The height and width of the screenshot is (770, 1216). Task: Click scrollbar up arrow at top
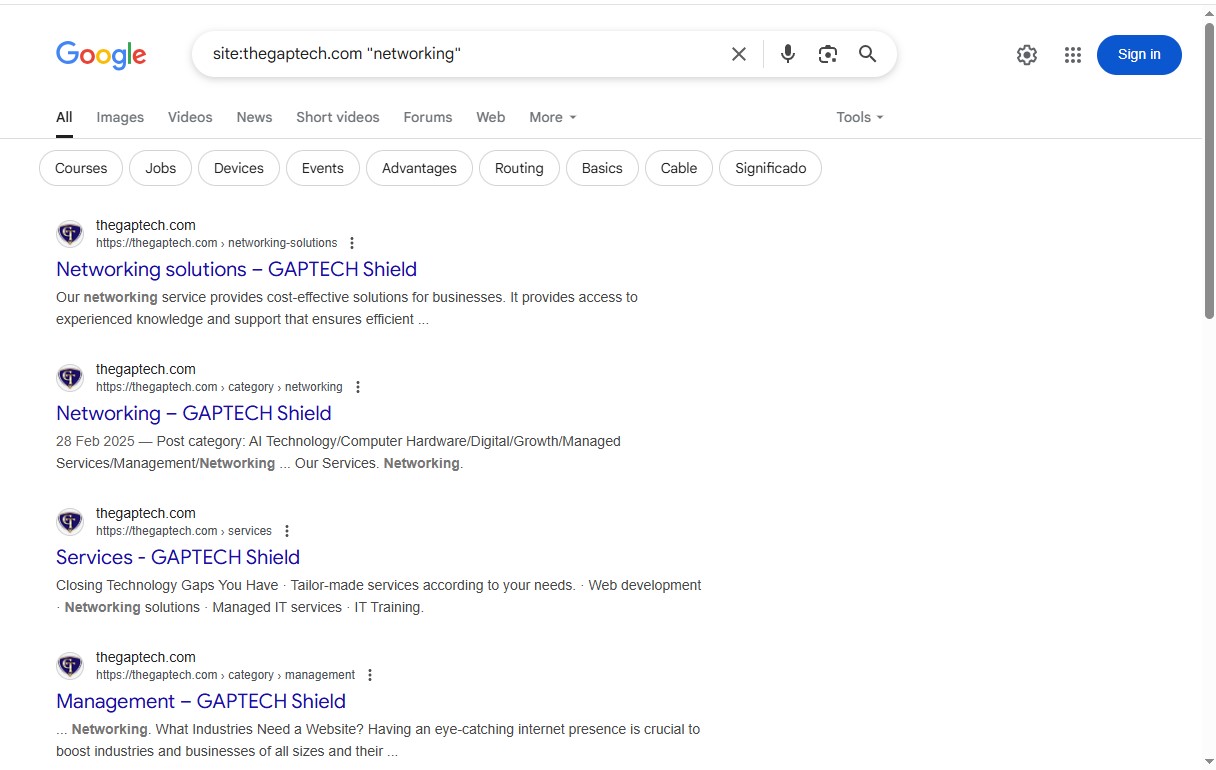1209,13
